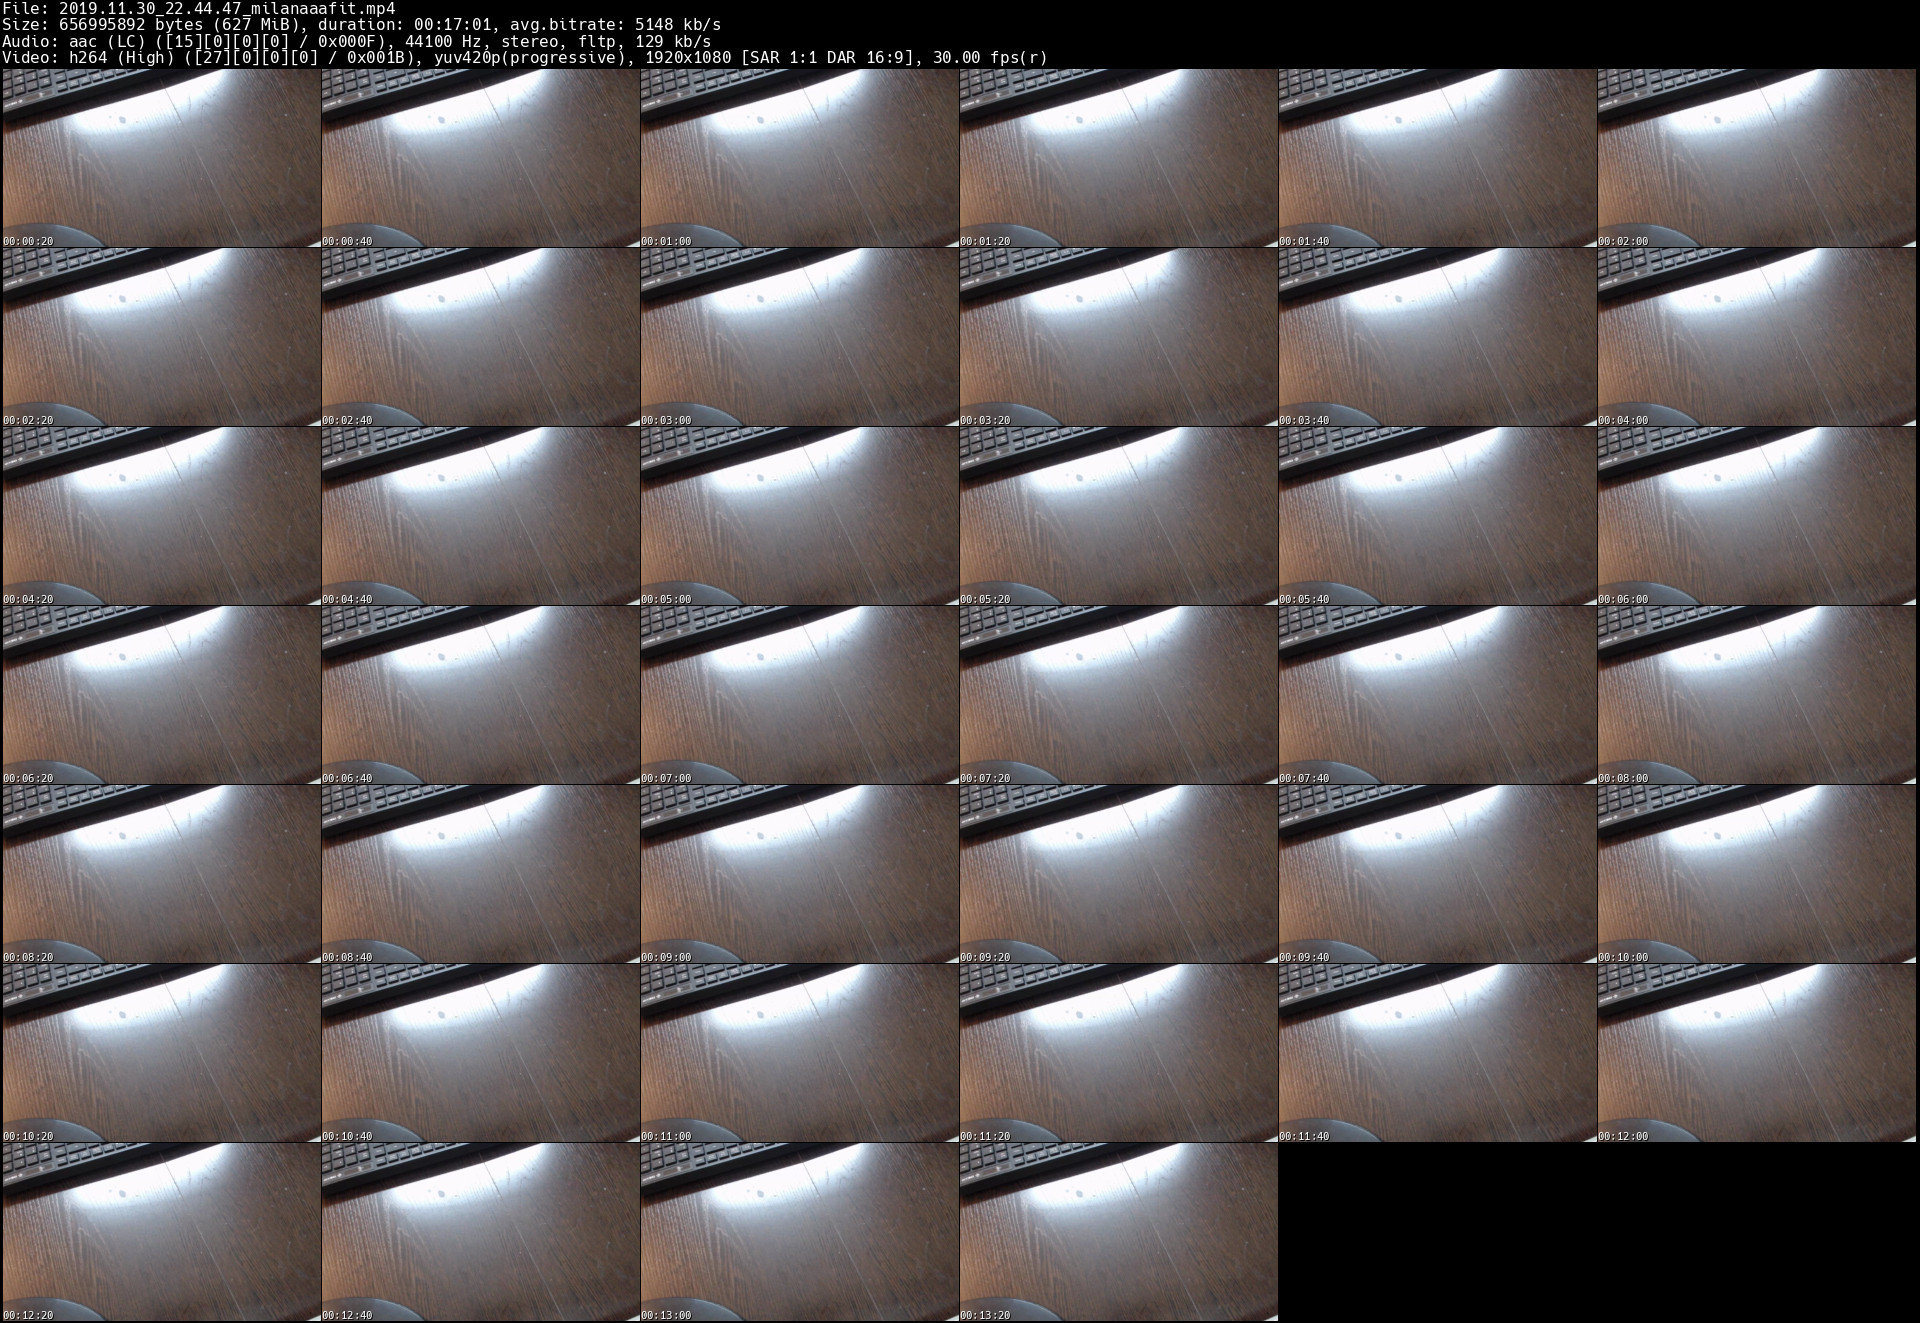
Task: Choose the 00:12:40 frame
Action: click(x=480, y=1232)
